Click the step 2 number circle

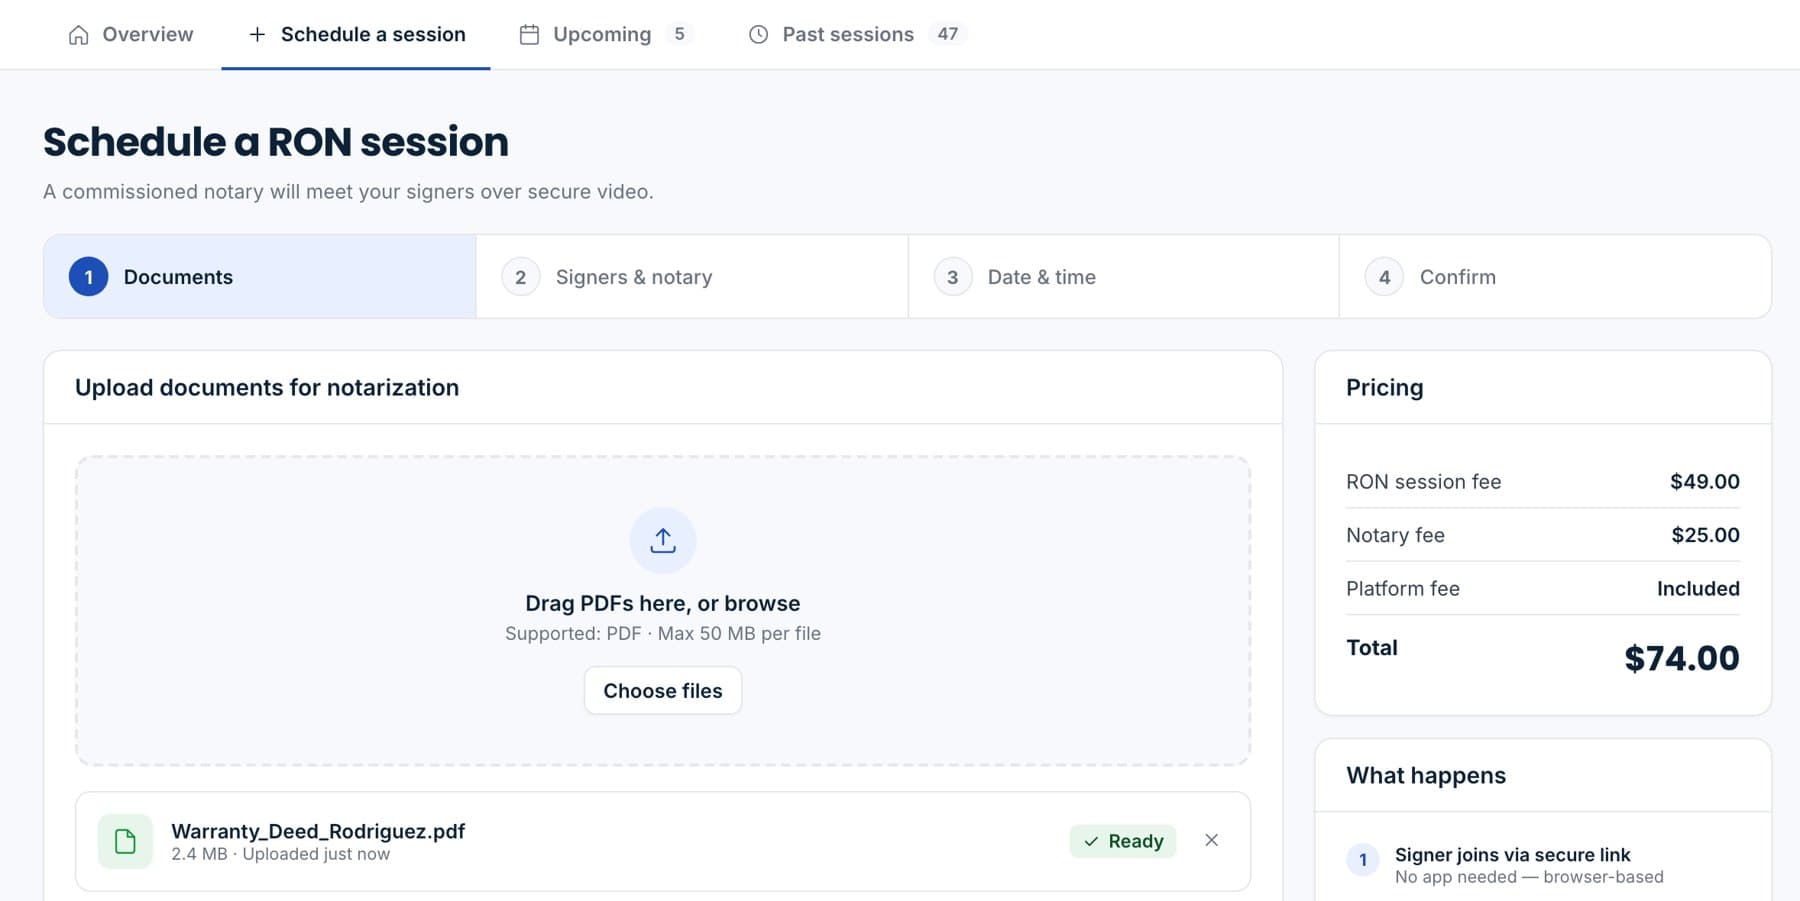(521, 277)
